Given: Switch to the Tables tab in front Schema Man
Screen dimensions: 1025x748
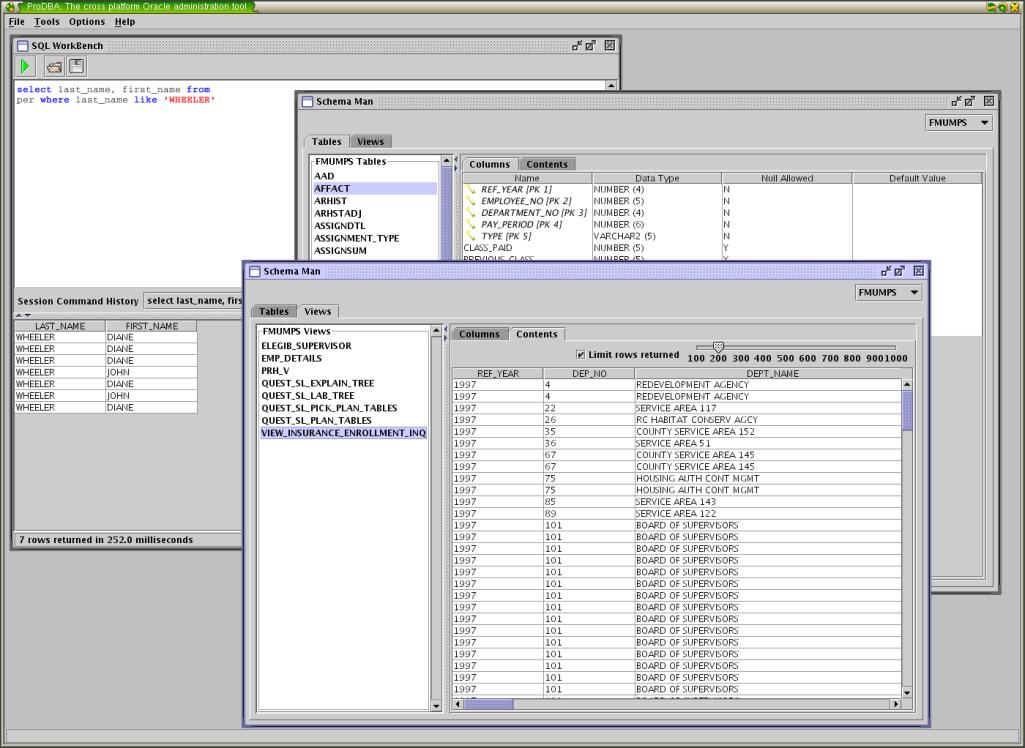Looking at the screenshot, I should click(x=273, y=312).
